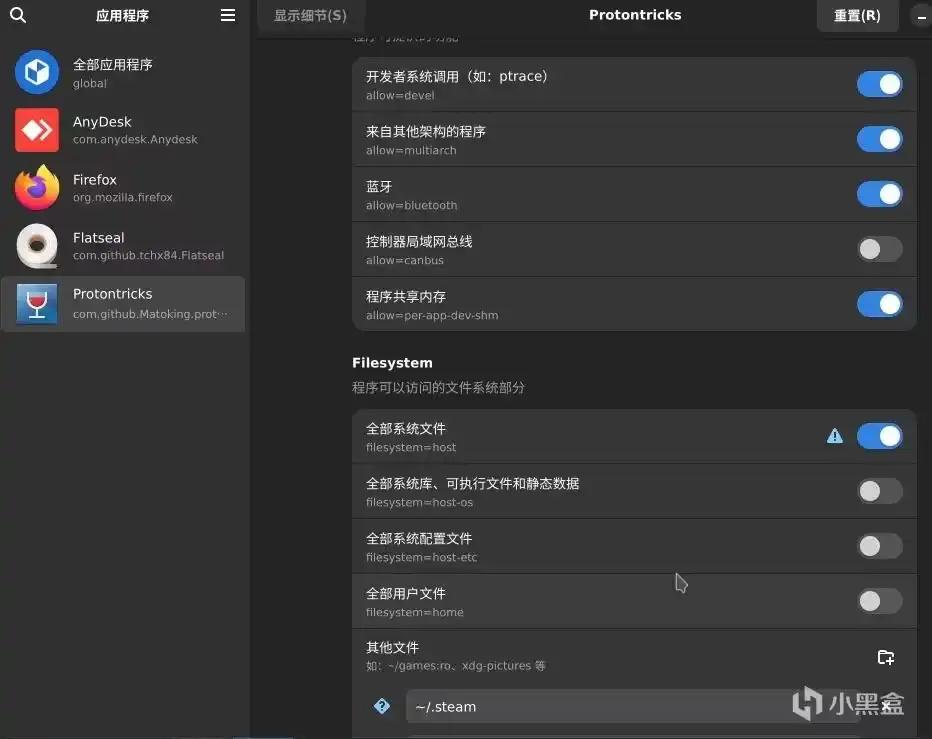Viewport: 932px width, 739px height.
Task: Select the Firefox app icon
Action: click(37, 187)
